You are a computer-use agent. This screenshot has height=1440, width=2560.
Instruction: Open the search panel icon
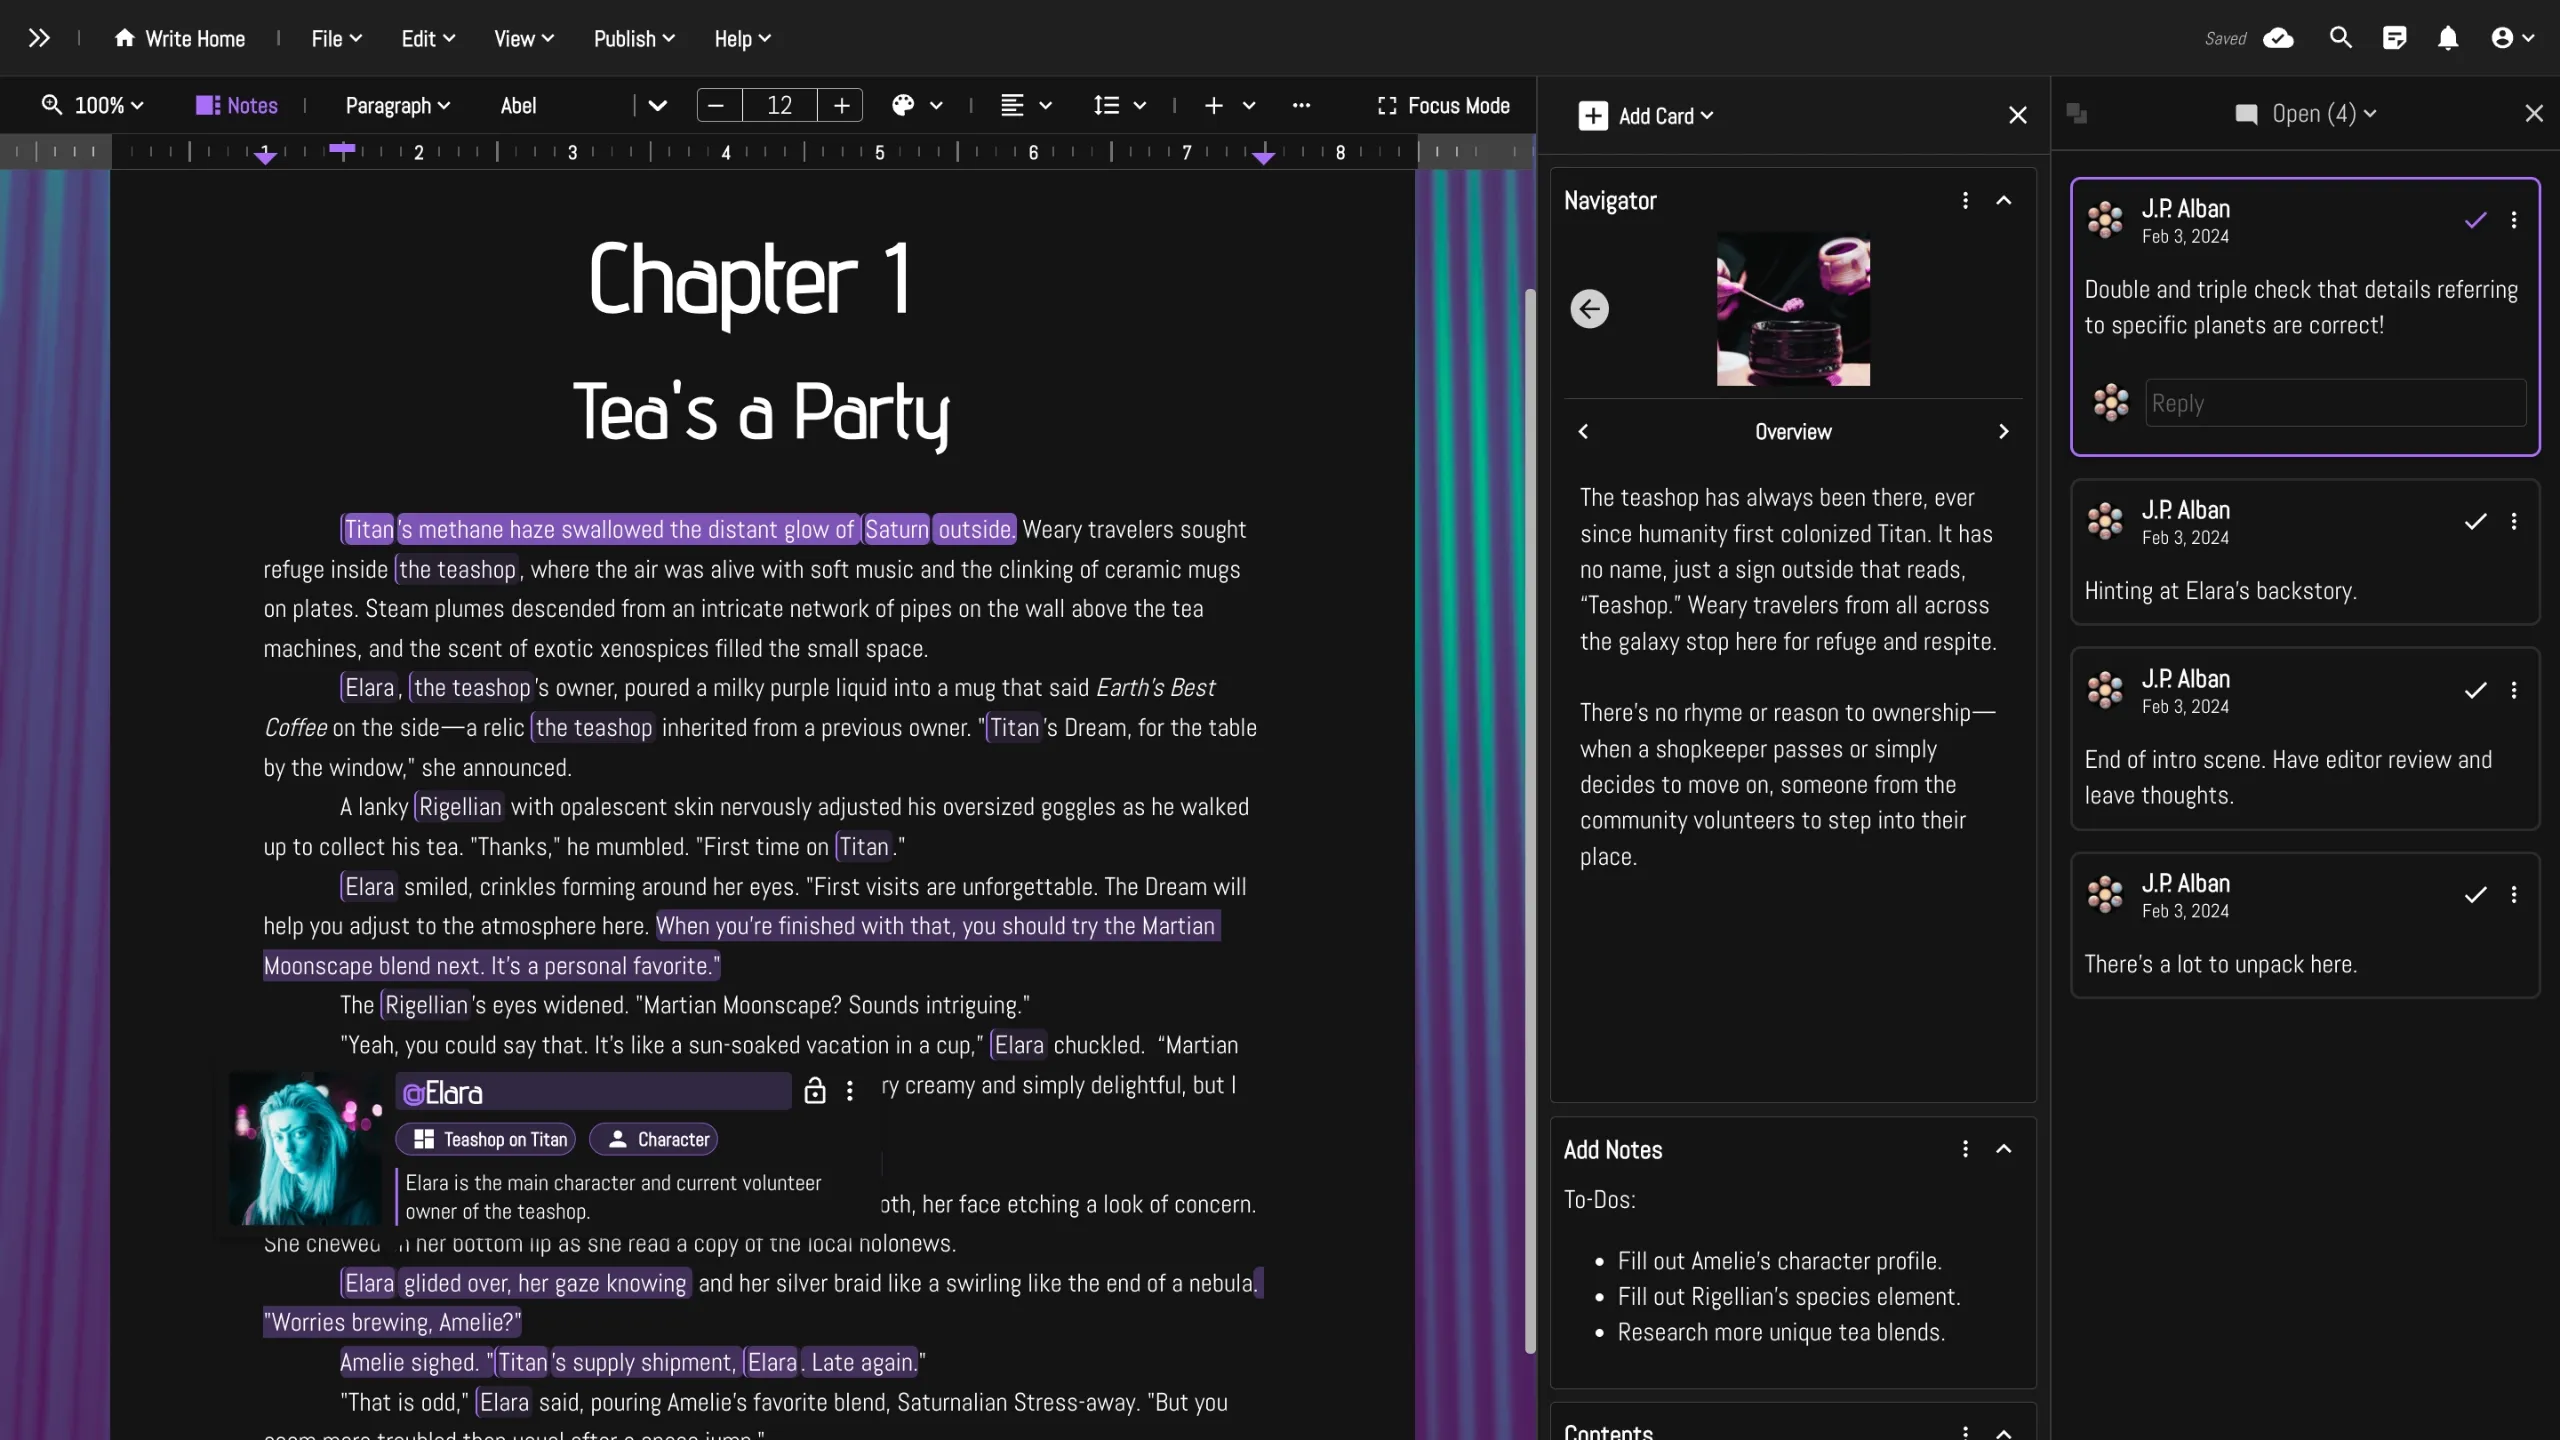pyautogui.click(x=2340, y=39)
